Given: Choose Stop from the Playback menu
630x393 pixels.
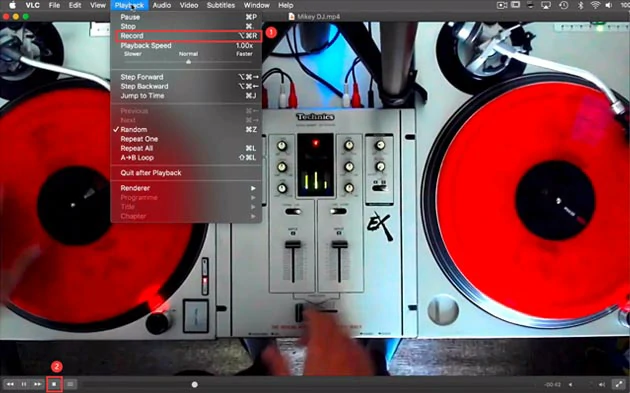Looking at the screenshot, I should (186, 27).
